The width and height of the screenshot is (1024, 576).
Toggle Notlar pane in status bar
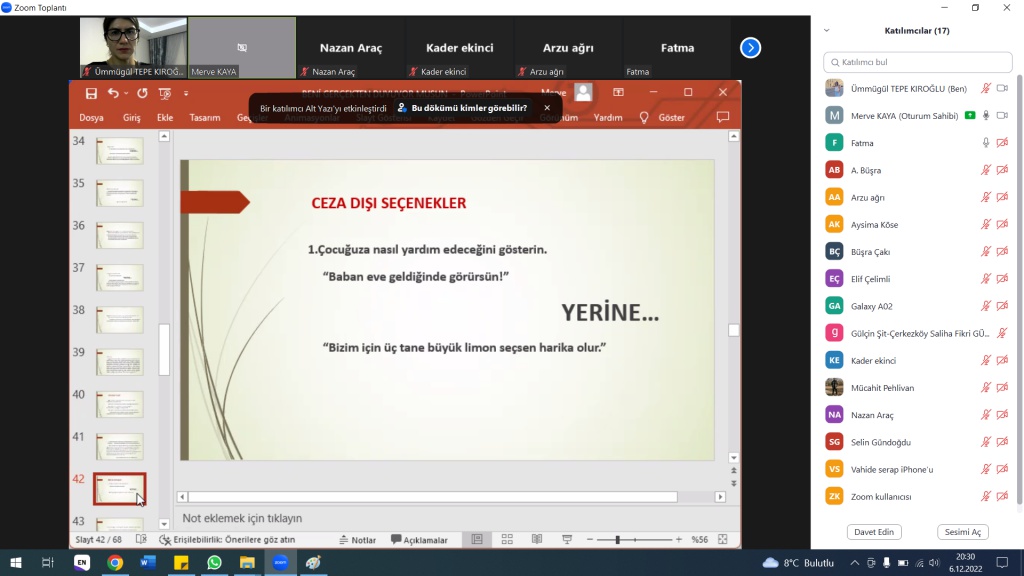coord(357,540)
